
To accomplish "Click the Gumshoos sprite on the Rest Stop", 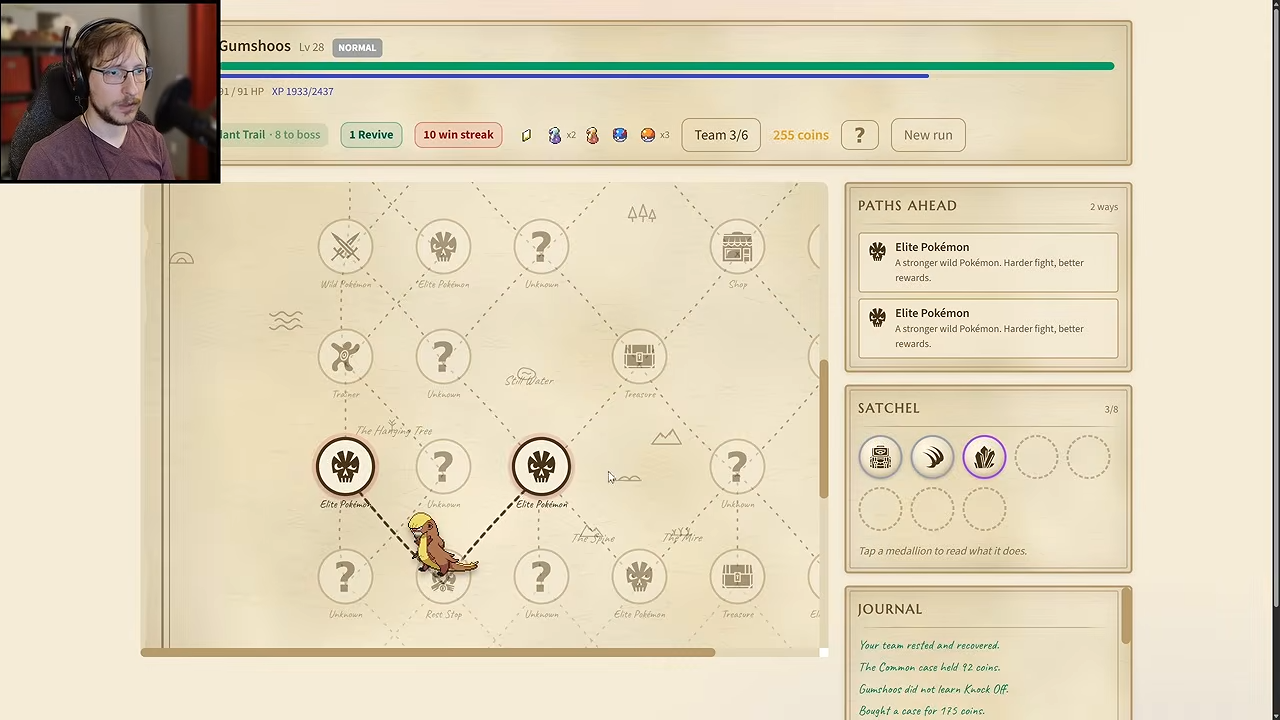I will (440, 546).
